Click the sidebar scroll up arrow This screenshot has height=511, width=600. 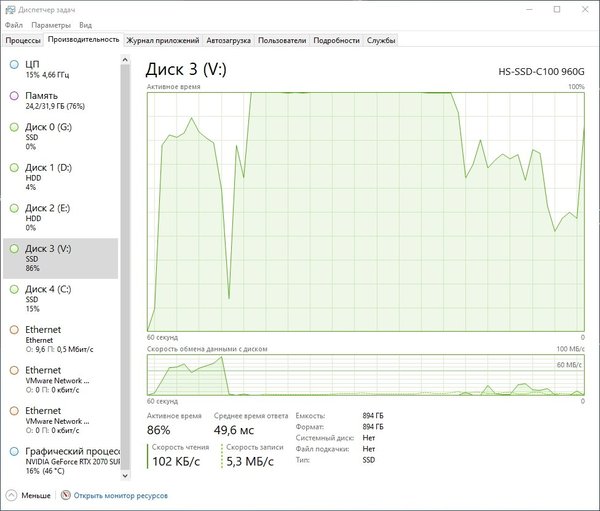pyautogui.click(x=125, y=60)
